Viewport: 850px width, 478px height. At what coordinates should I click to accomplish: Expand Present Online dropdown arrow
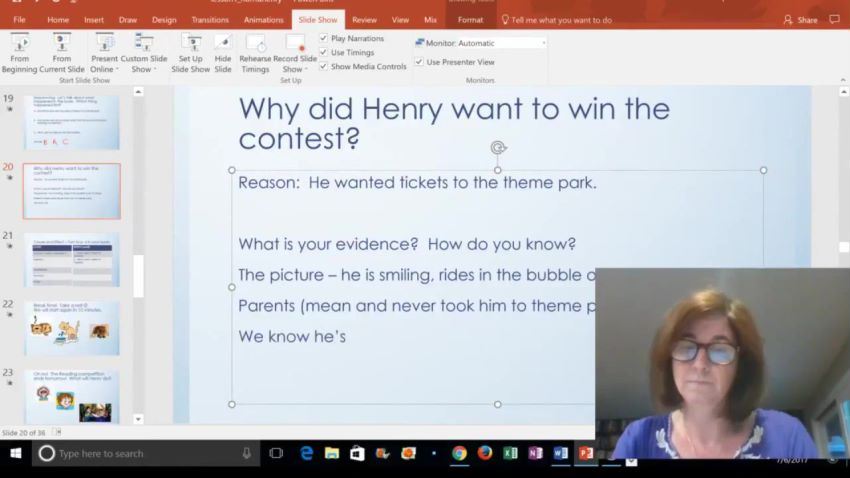pos(117,69)
